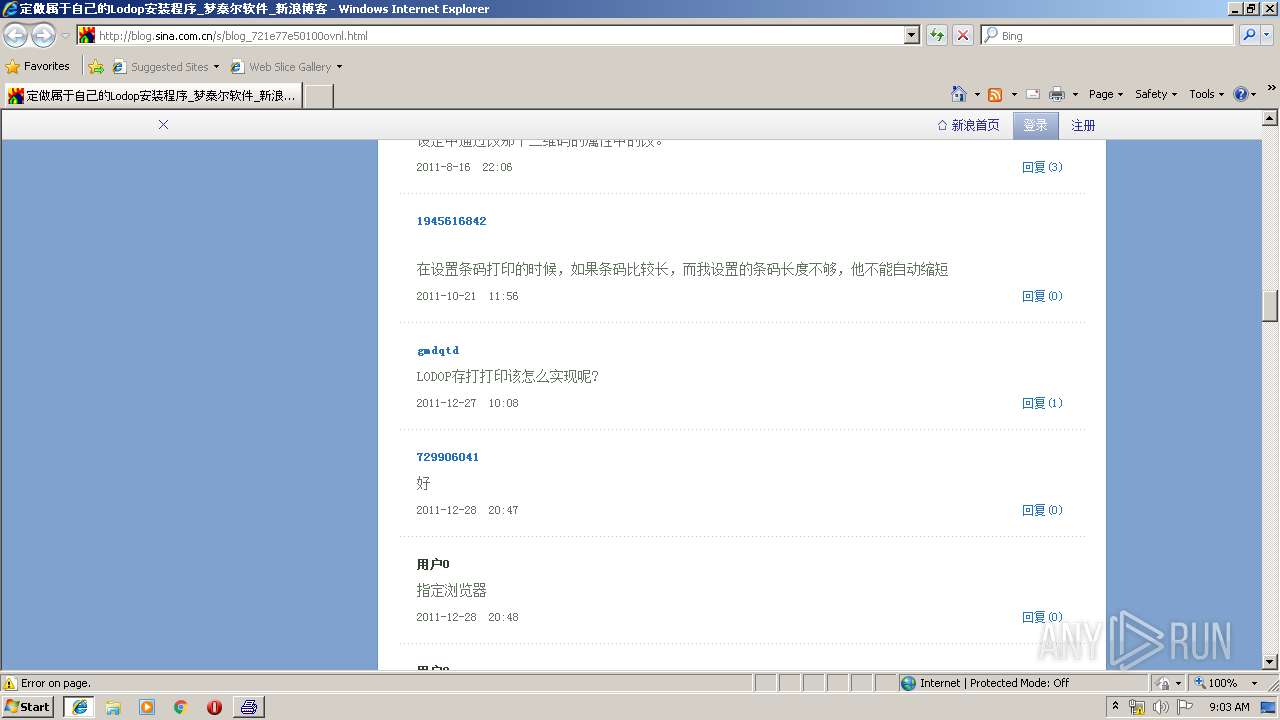This screenshot has width=1280, height=720.
Task: Expand the recent pages dropdown by nav buttons
Action: point(65,35)
